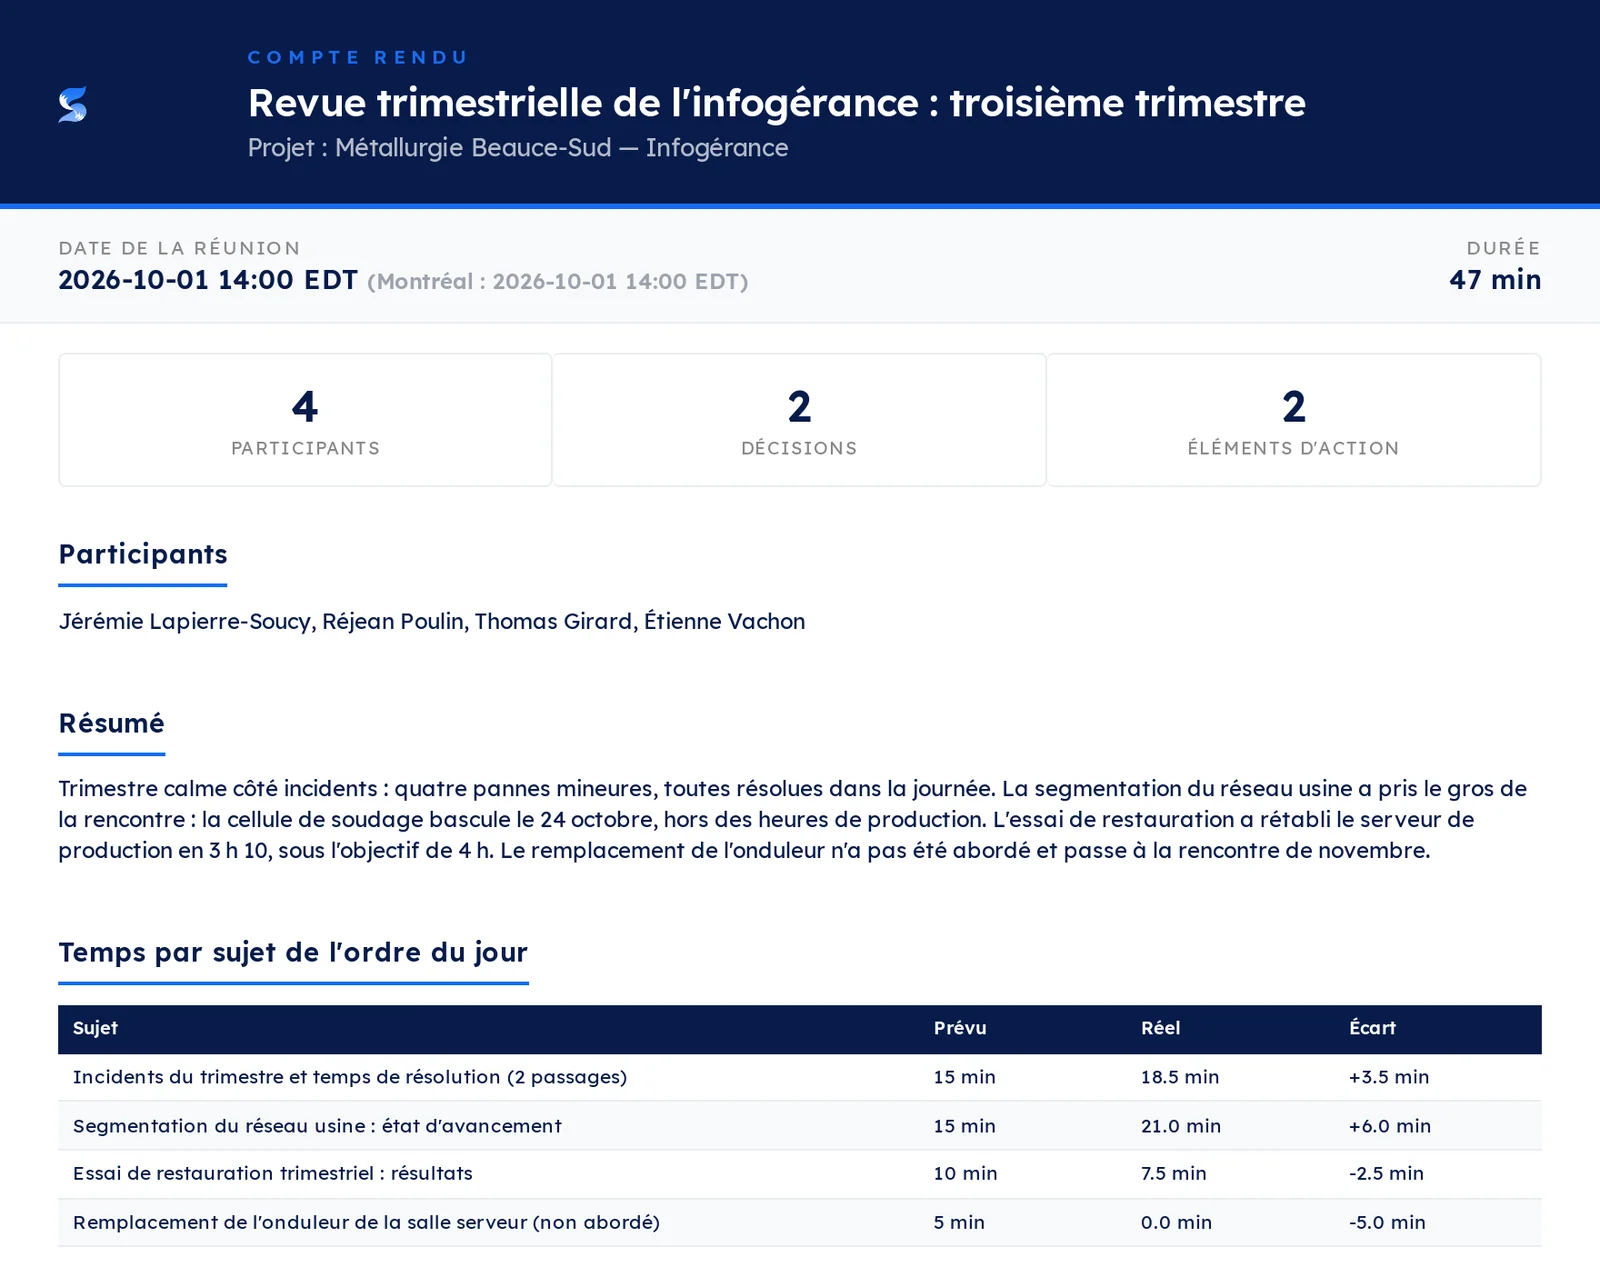Click the '-5.0 min' variance cell
This screenshot has width=1600, height=1287.
coord(1387,1222)
